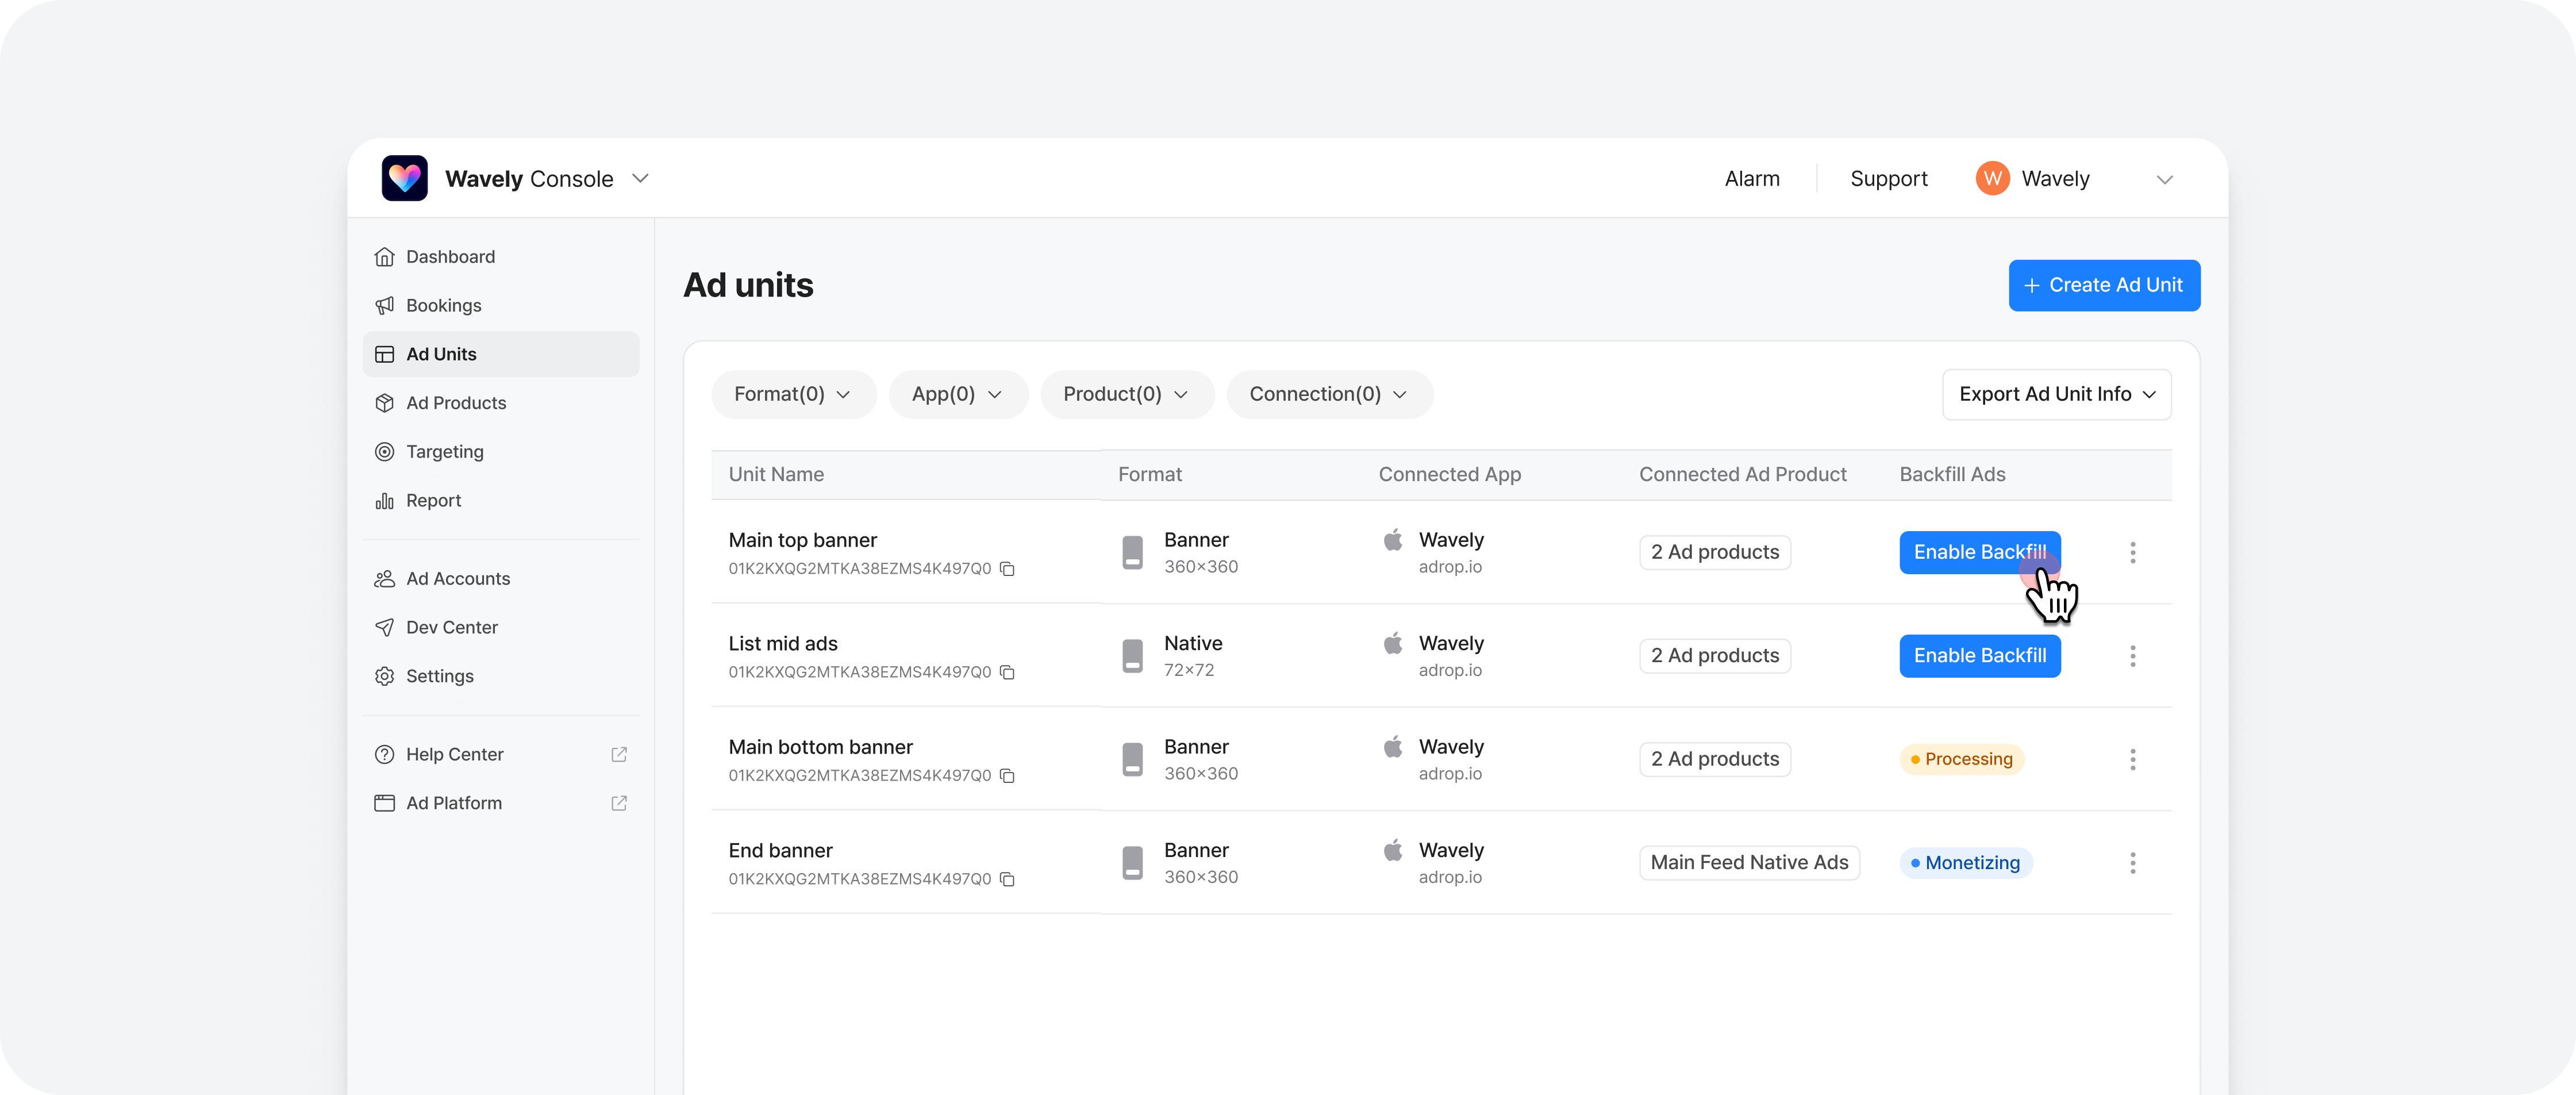This screenshot has height=1095, width=2576.
Task: Click the kebab menu for End banner
Action: [x=2132, y=863]
